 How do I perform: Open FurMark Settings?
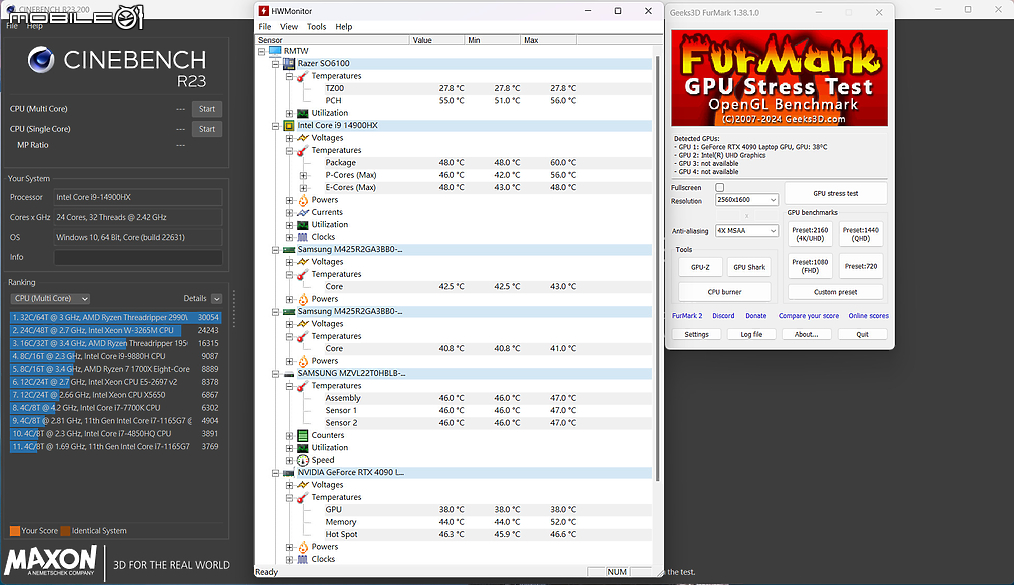[696, 334]
